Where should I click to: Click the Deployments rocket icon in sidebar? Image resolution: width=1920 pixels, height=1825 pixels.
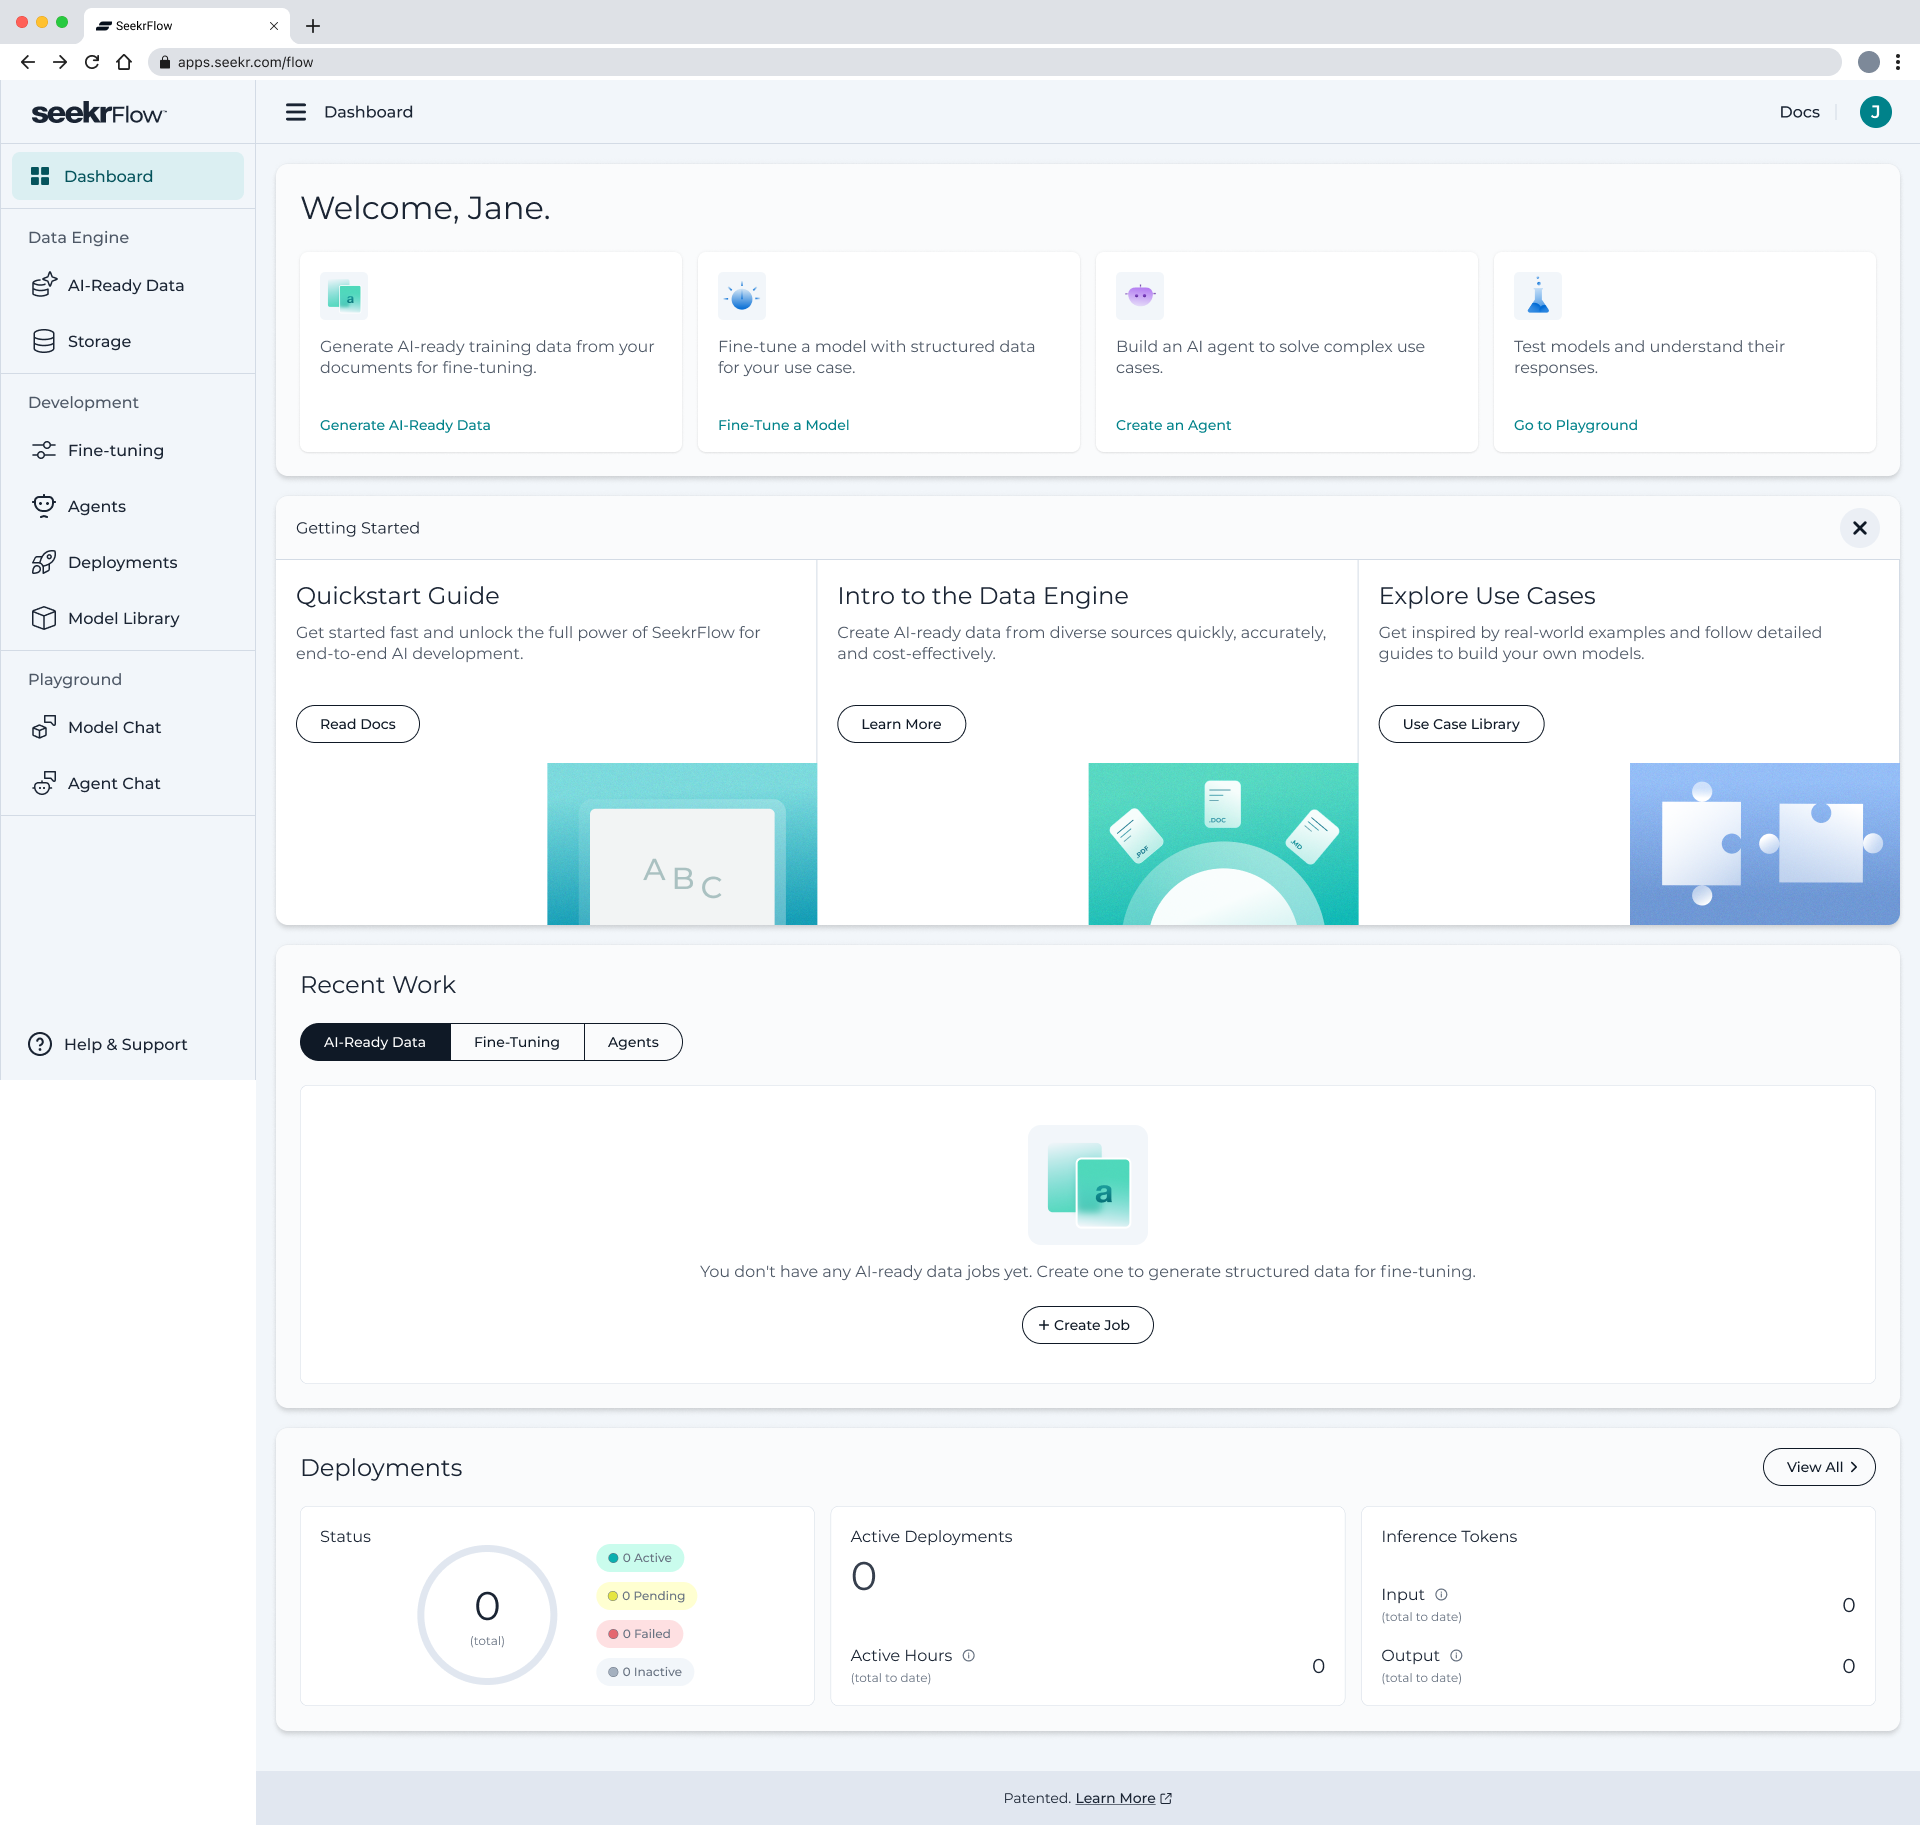[44, 562]
